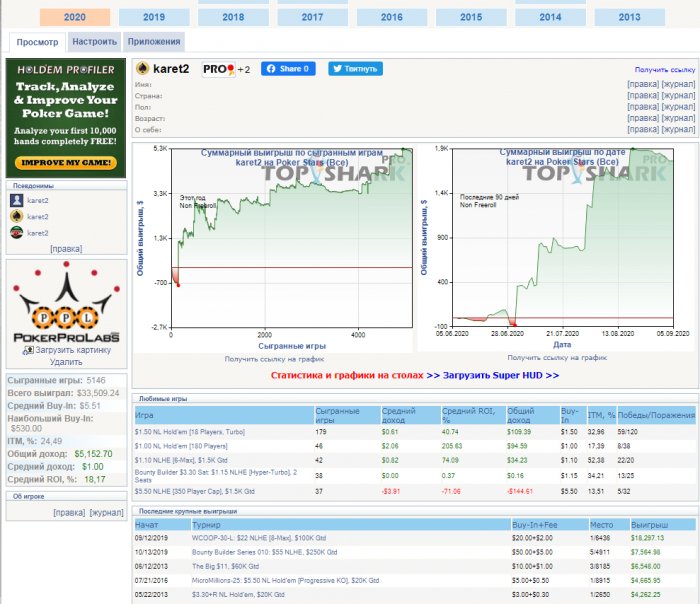Click the PokerStars spade alias icon
The height and width of the screenshot is (604, 700).
click(17, 217)
